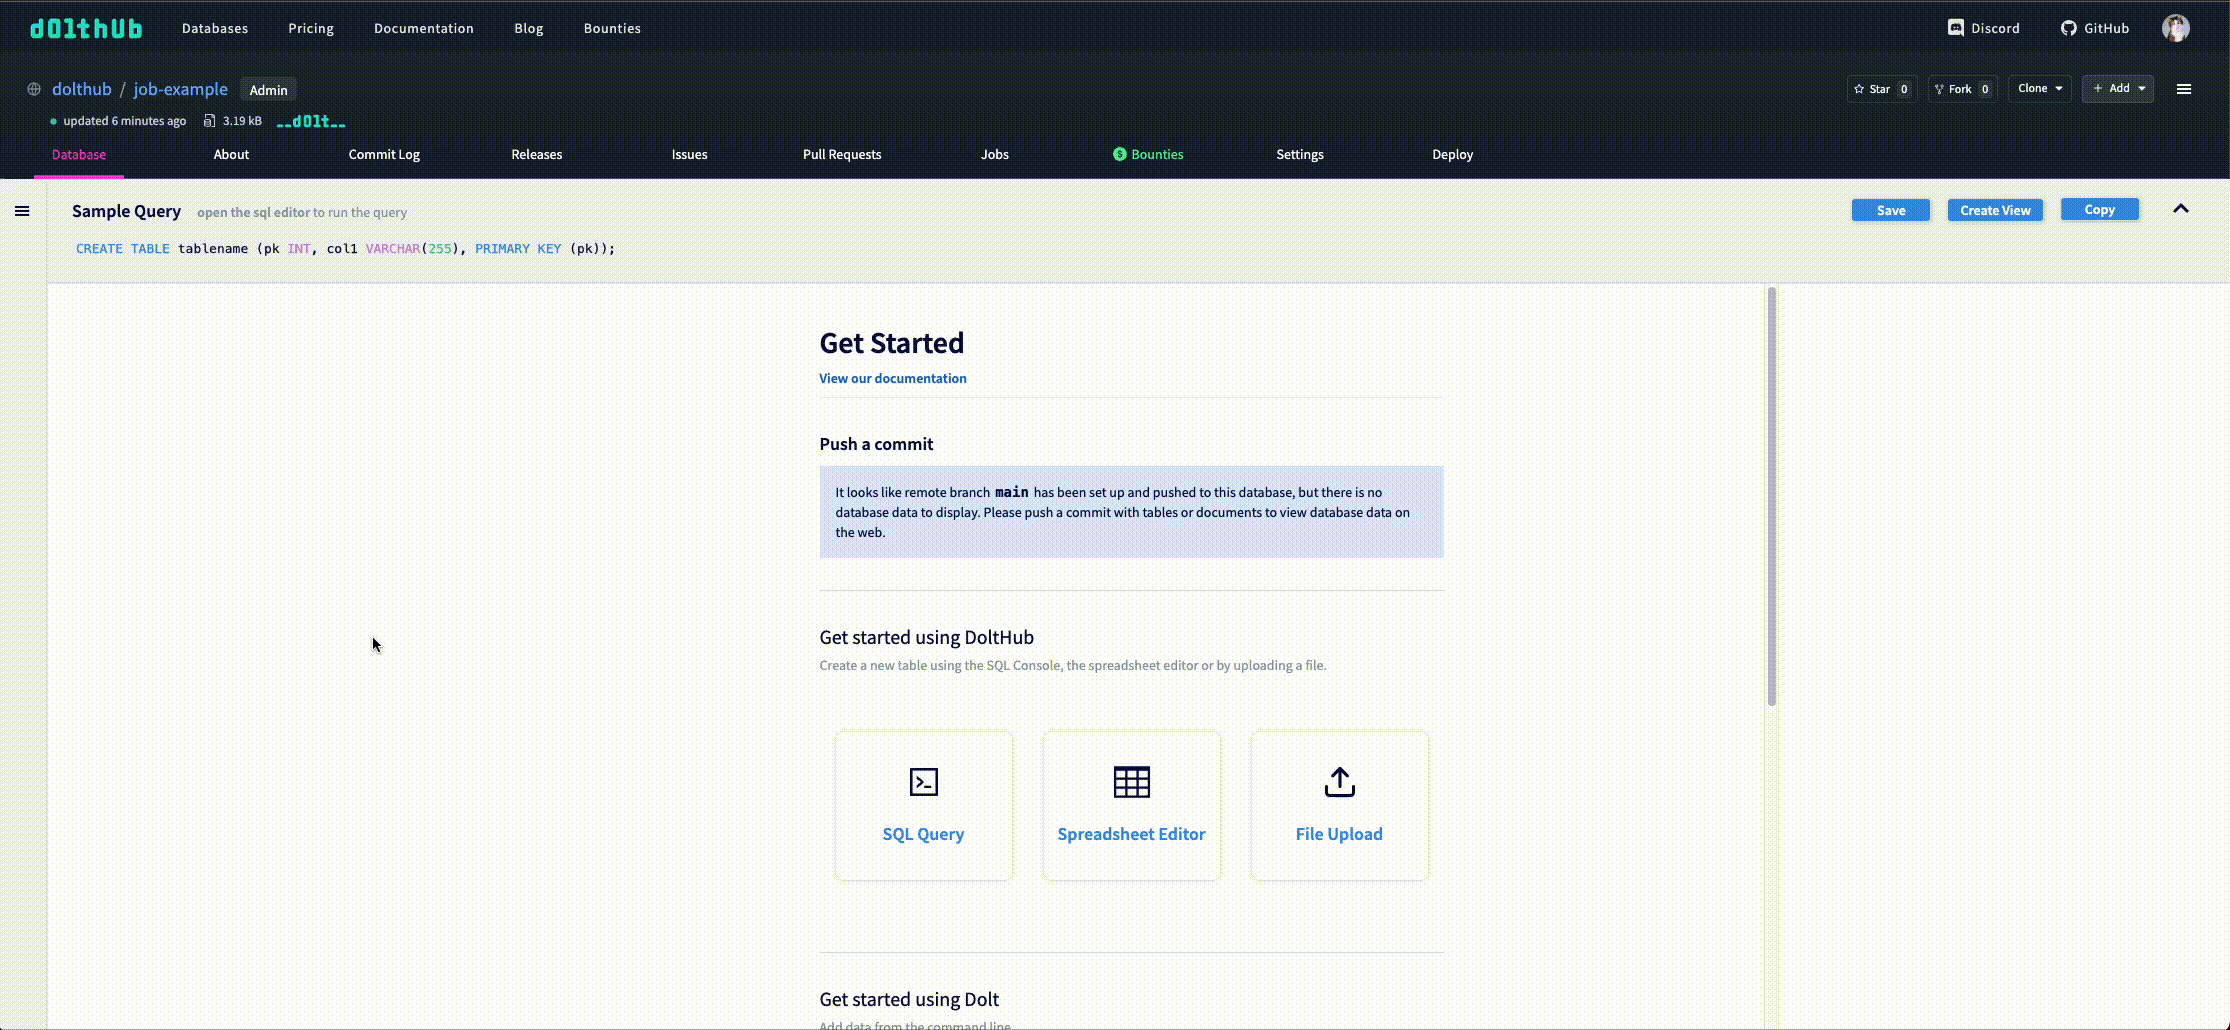Open the Documentation menu item
Viewport: 2230px width, 1030px height.
click(x=423, y=28)
